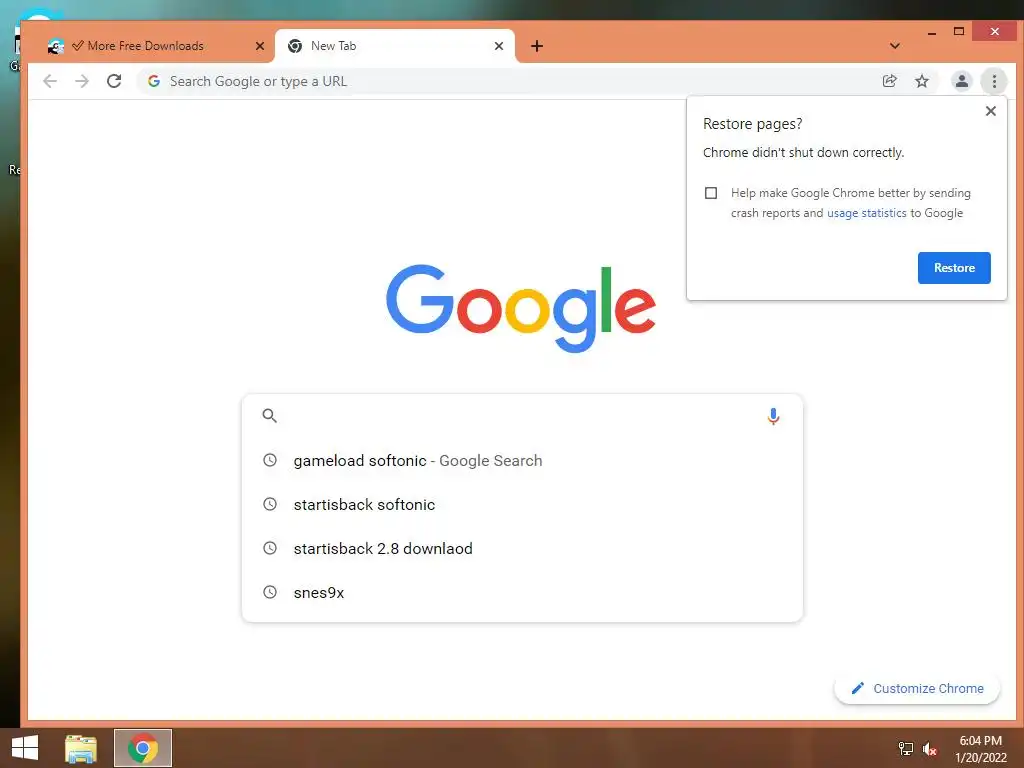Click the Customize Chrome button

pyautogui.click(x=917, y=688)
